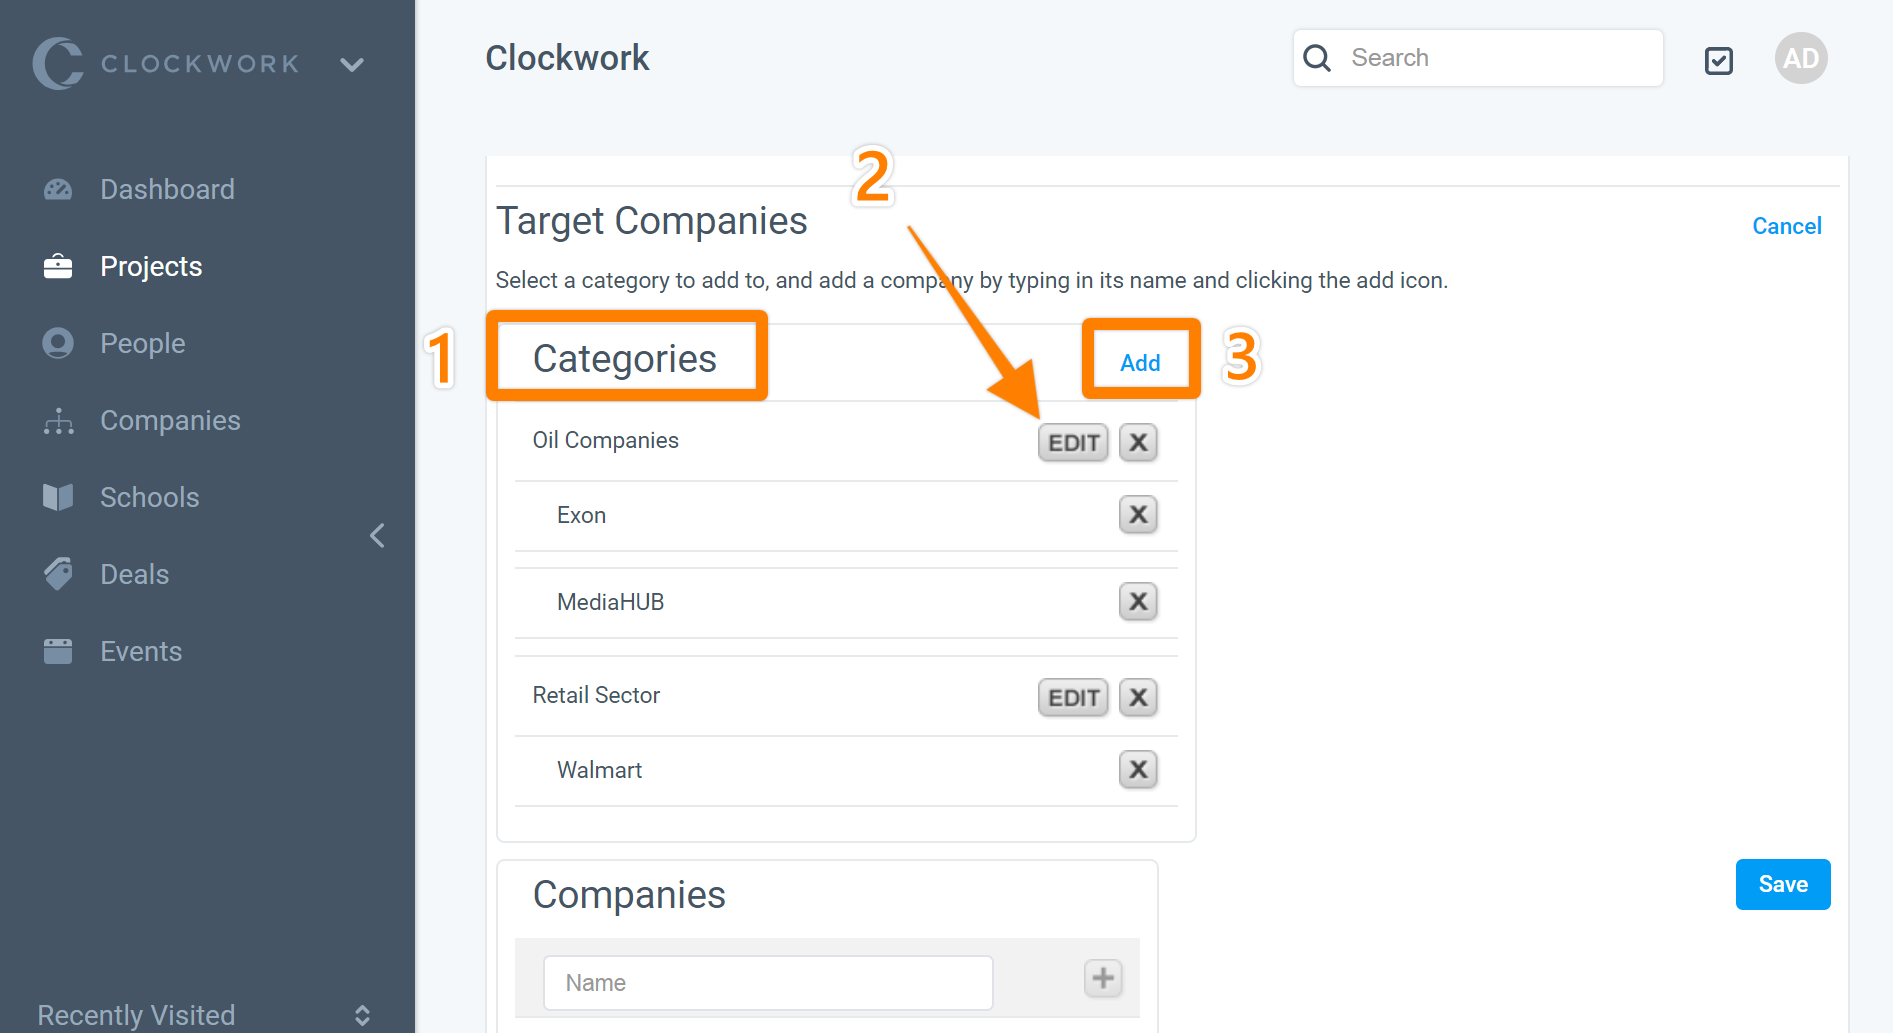Open tasks via the checkbox icon top right
Image resolution: width=1893 pixels, height=1033 pixels.
click(1719, 61)
